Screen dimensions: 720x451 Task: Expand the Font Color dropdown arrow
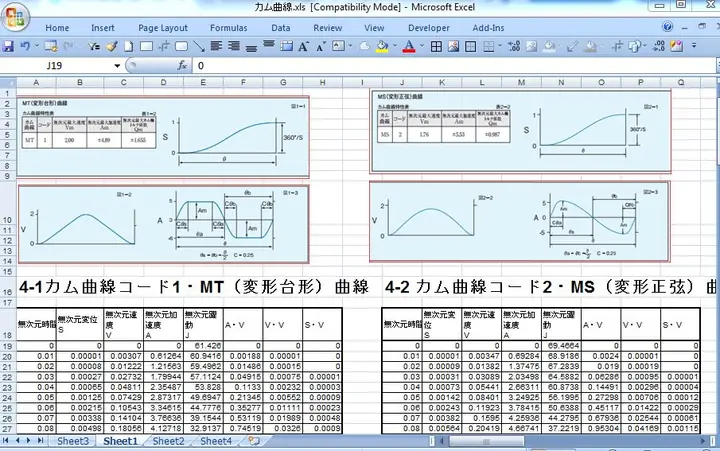[x=422, y=46]
